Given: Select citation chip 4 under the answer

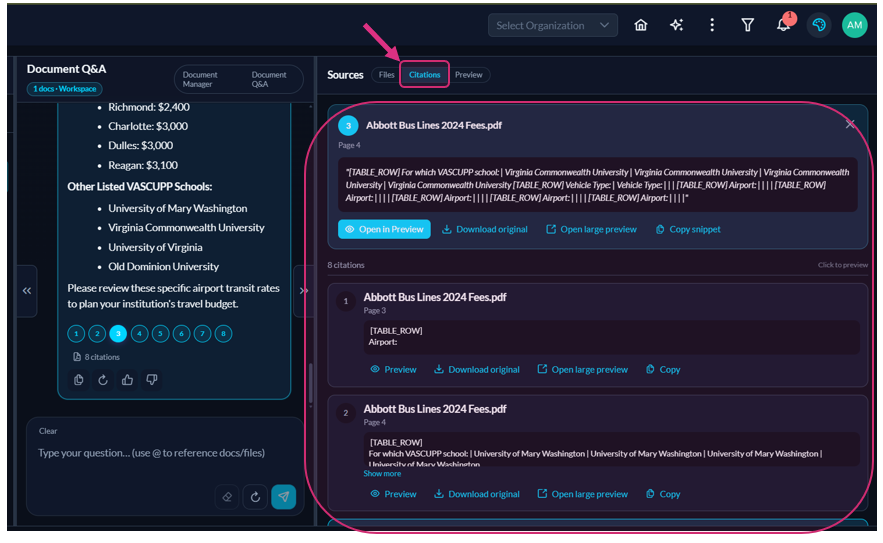Looking at the screenshot, I should click(x=139, y=333).
